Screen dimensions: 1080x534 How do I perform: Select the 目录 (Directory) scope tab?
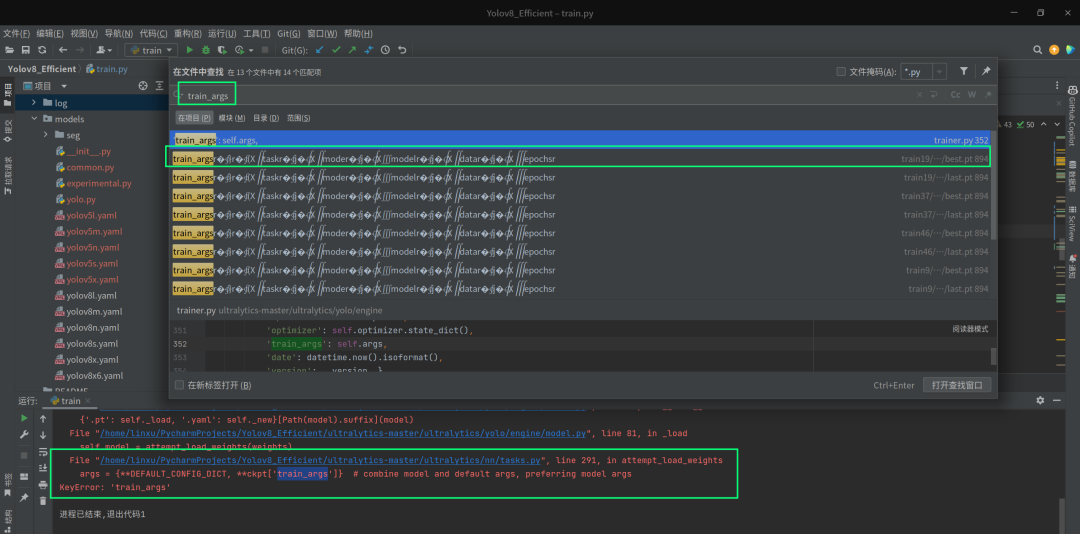pos(266,118)
